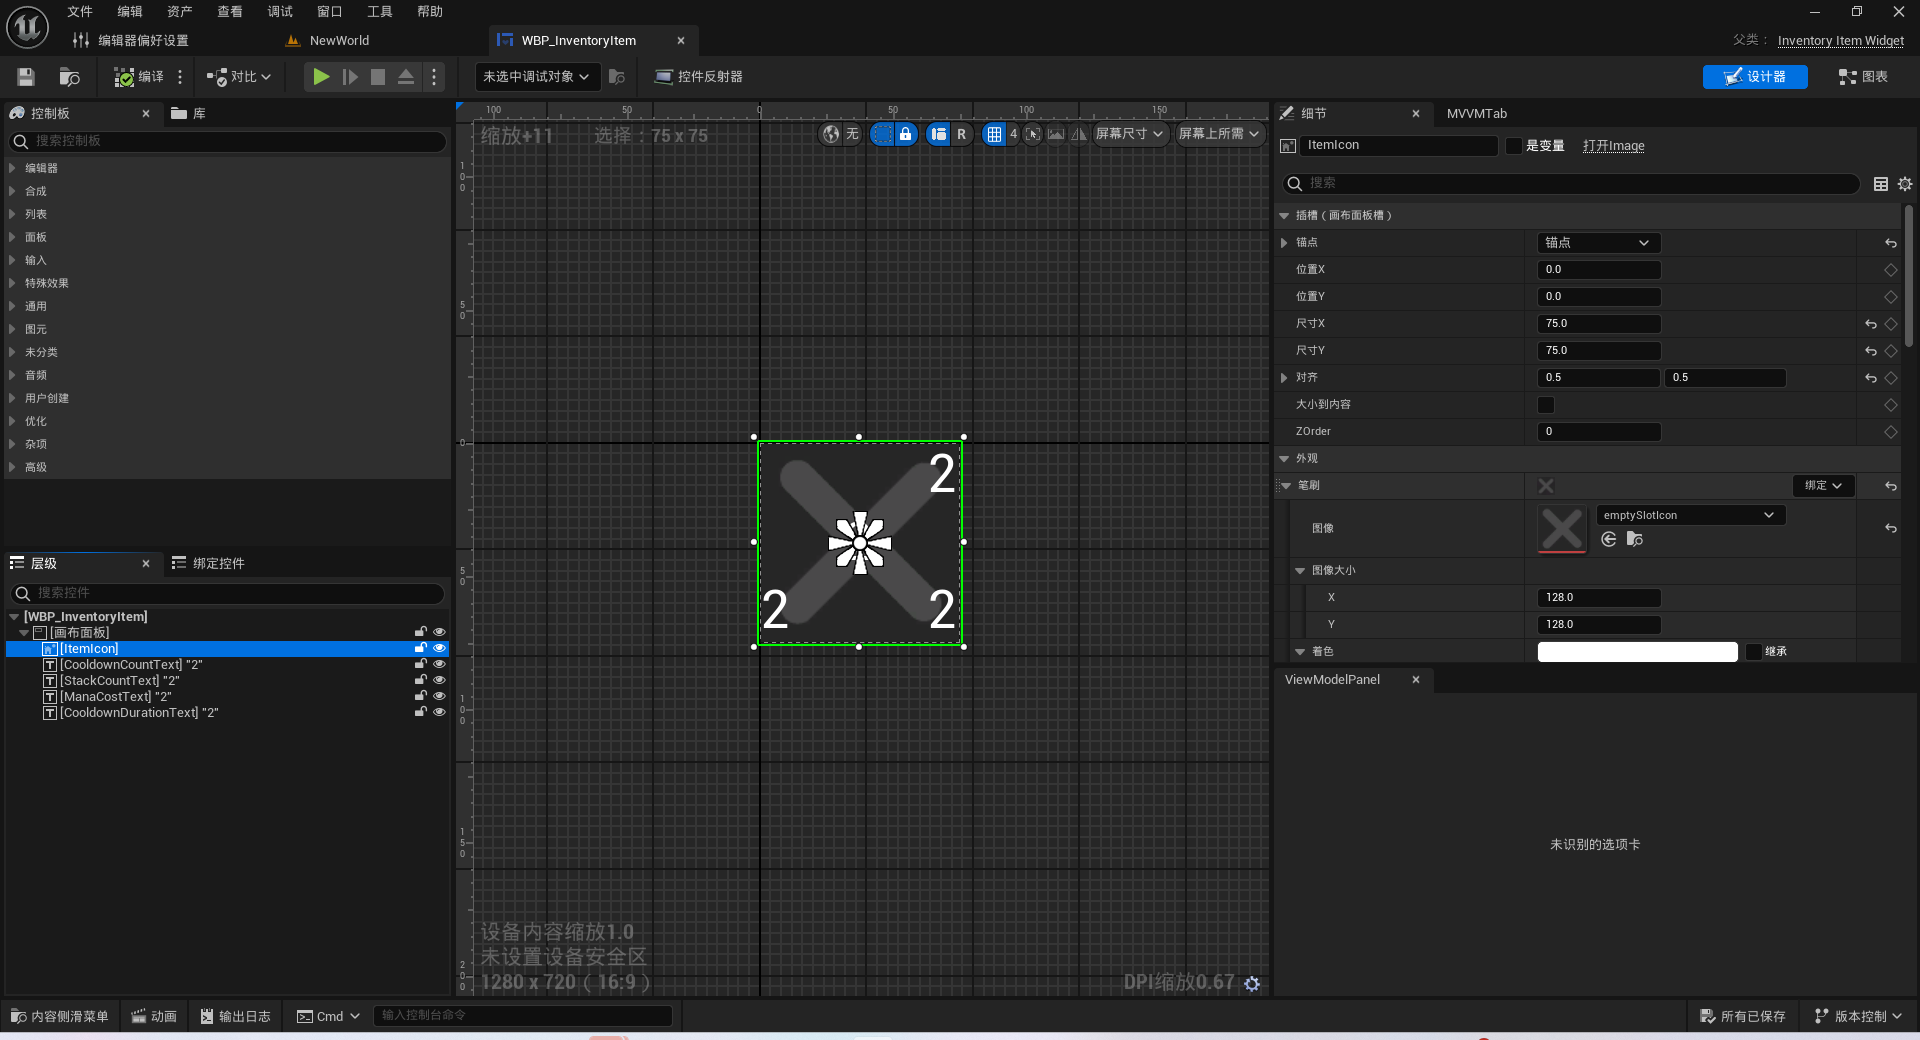Open the 绑定 bind dropdown for brush
The width and height of the screenshot is (1920, 1040).
click(1823, 486)
